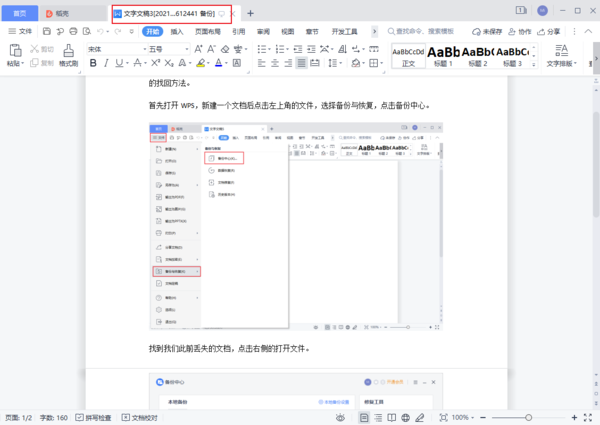
Task: Toggle Bold formatting
Action: point(93,63)
